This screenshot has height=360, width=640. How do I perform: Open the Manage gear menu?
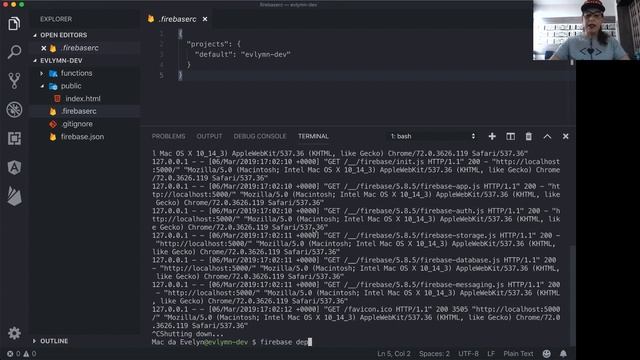coord(14,333)
